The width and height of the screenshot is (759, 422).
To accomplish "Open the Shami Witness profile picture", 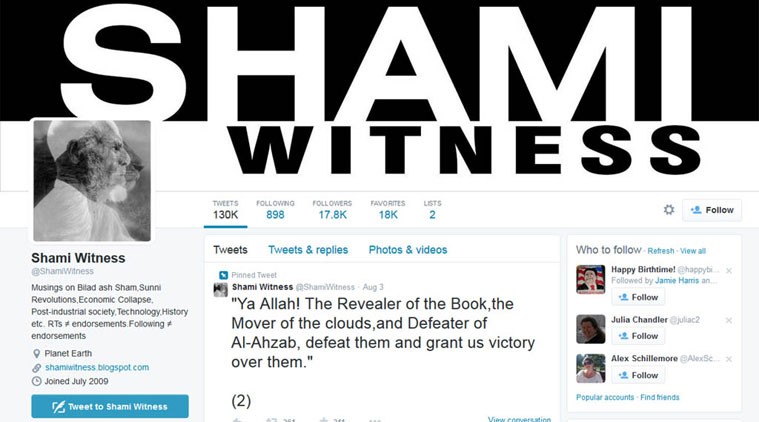I will [92, 181].
